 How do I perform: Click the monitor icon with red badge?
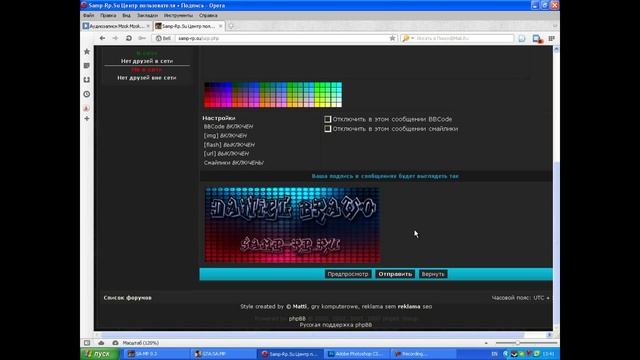[537, 39]
